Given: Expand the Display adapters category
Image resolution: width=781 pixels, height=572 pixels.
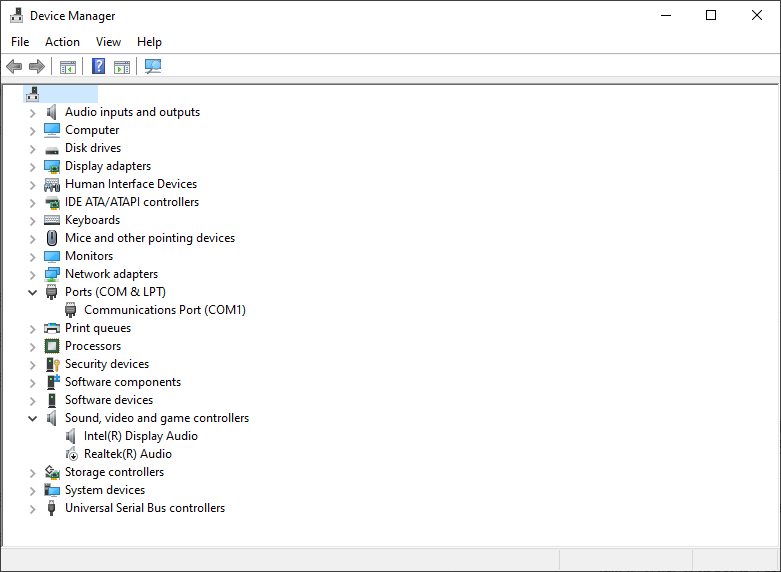Looking at the screenshot, I should (32, 166).
